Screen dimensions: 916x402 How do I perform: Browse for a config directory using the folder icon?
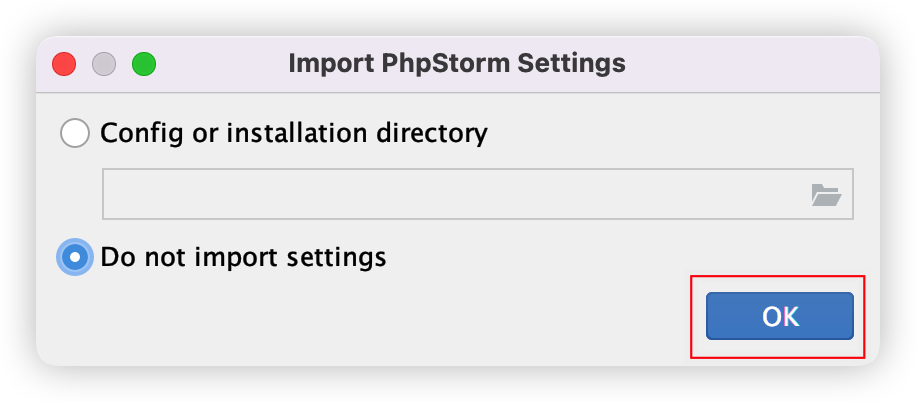826,195
